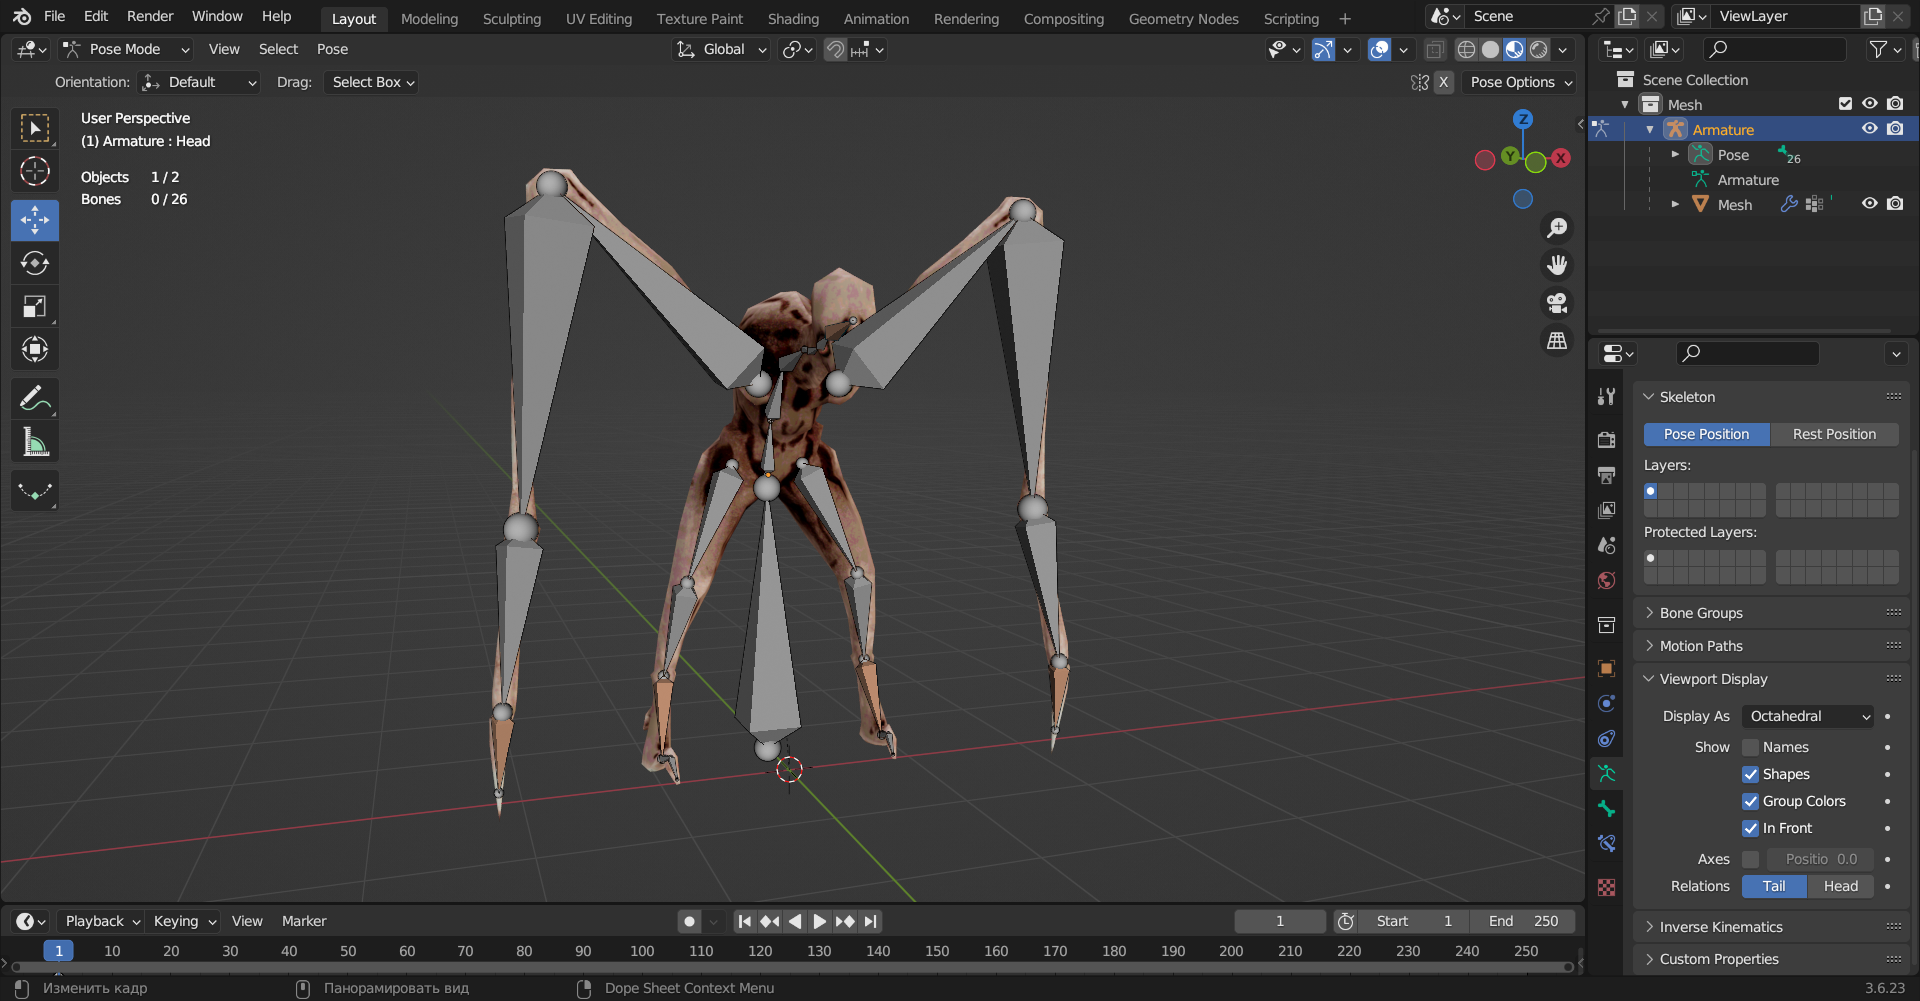Open the Bone properties tab
This screenshot has width=1920, height=1001.
tap(1606, 809)
